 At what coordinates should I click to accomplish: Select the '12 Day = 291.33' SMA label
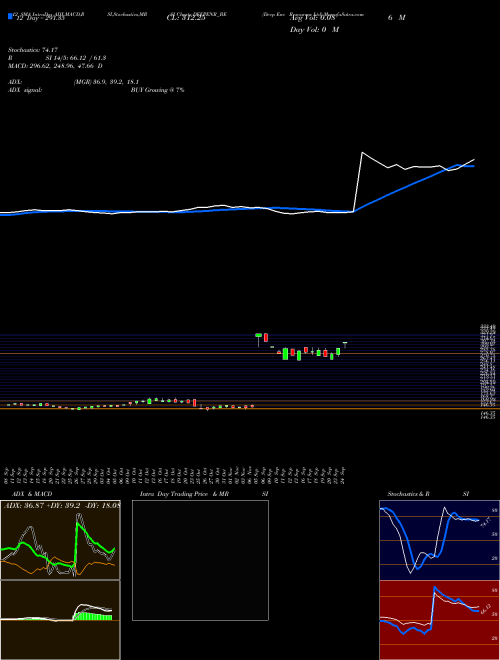[x=40, y=19]
